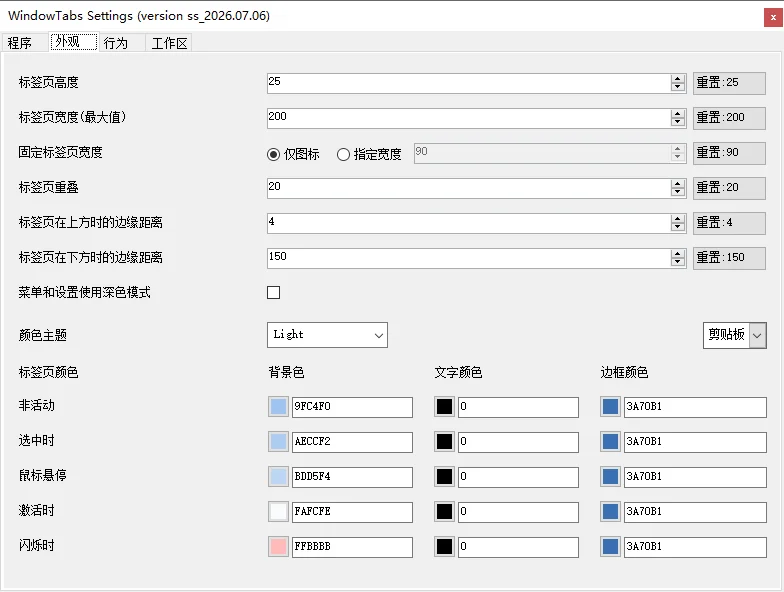The height and width of the screenshot is (592, 784).
Task: Click the 重置:200 button
Action: pyautogui.click(x=729, y=118)
